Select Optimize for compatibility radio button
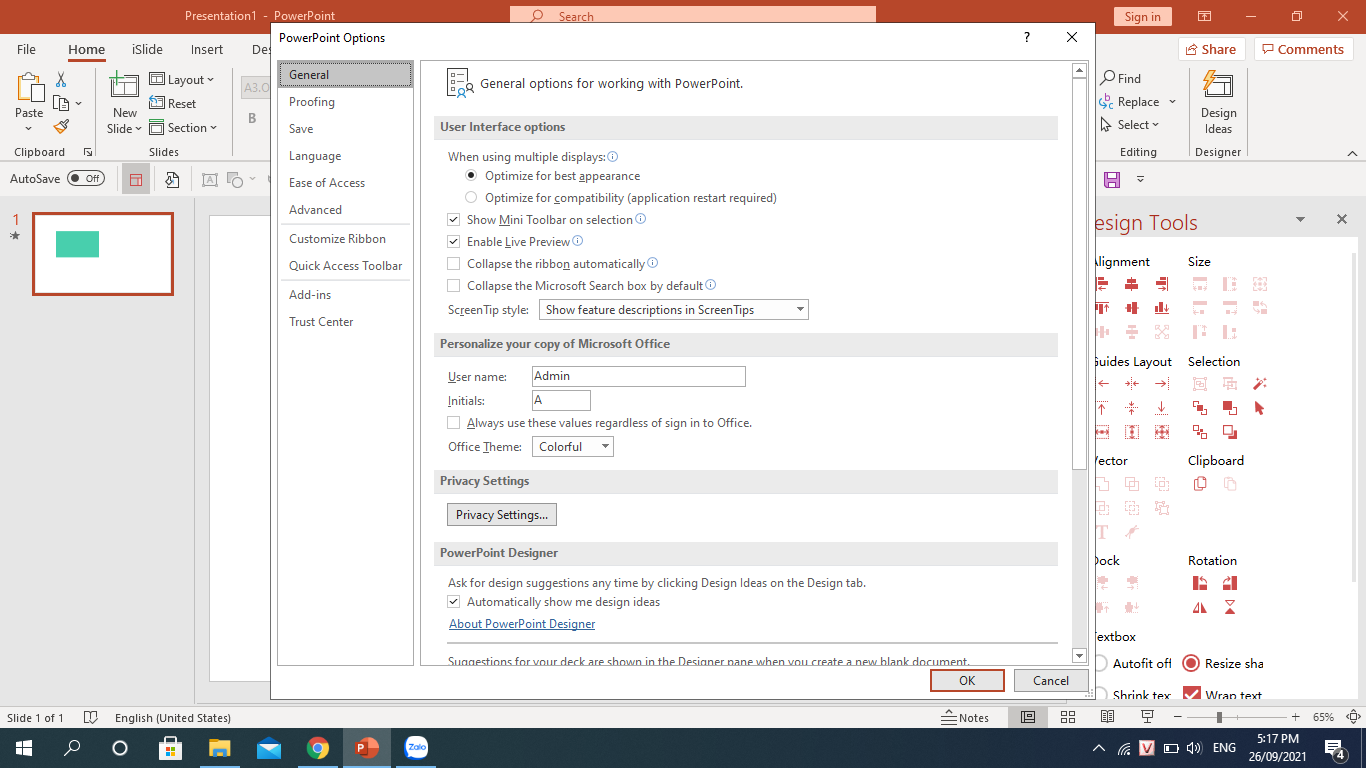 tap(471, 198)
